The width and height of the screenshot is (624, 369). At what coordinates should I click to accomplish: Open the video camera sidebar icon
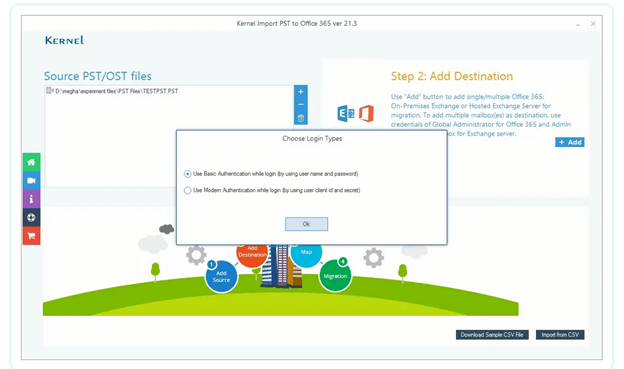tap(31, 181)
